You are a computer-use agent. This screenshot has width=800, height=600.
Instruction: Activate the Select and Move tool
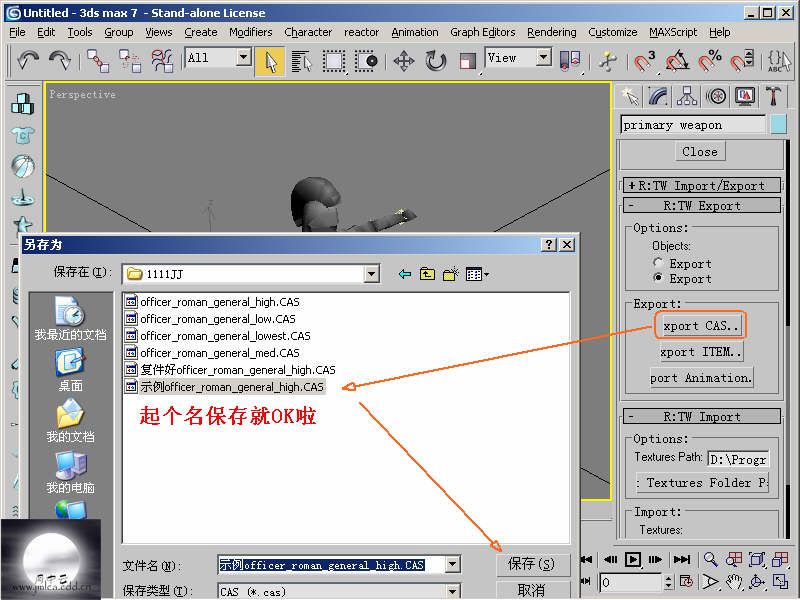(404, 60)
